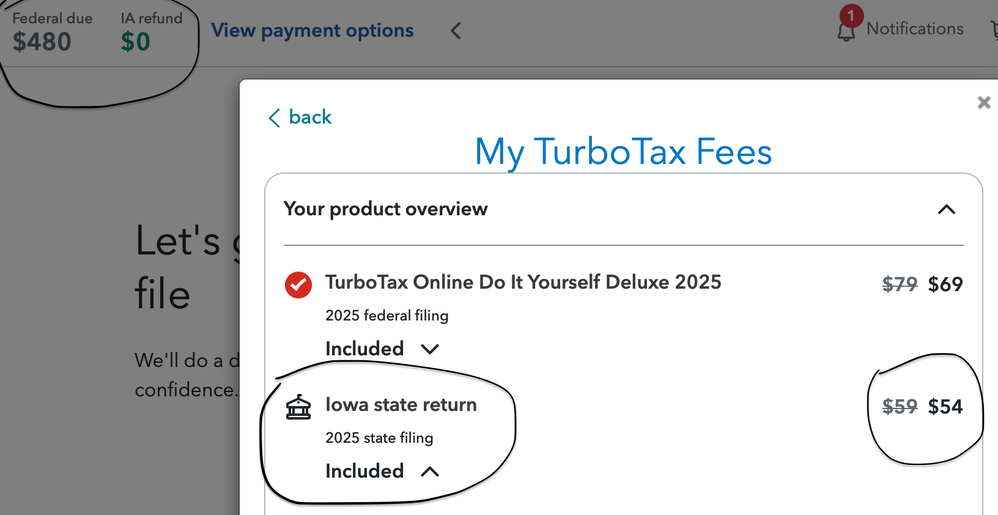The height and width of the screenshot is (515, 998).
Task: Click the Iowa state return building icon
Action: click(298, 407)
